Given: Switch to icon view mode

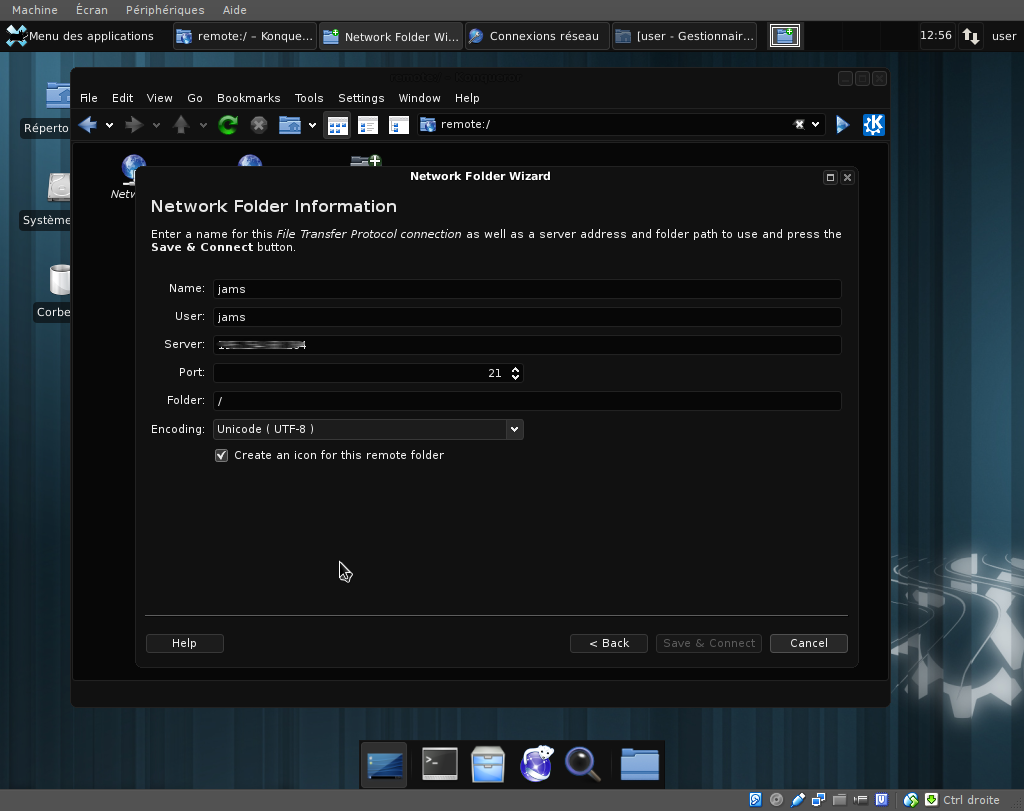Looking at the screenshot, I should coord(338,125).
